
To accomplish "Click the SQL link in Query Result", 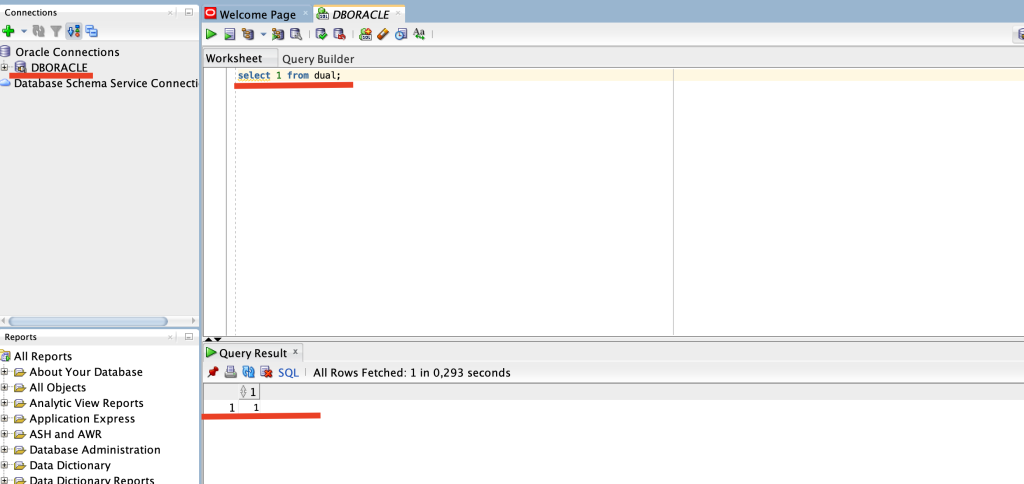I will pyautogui.click(x=288, y=372).
